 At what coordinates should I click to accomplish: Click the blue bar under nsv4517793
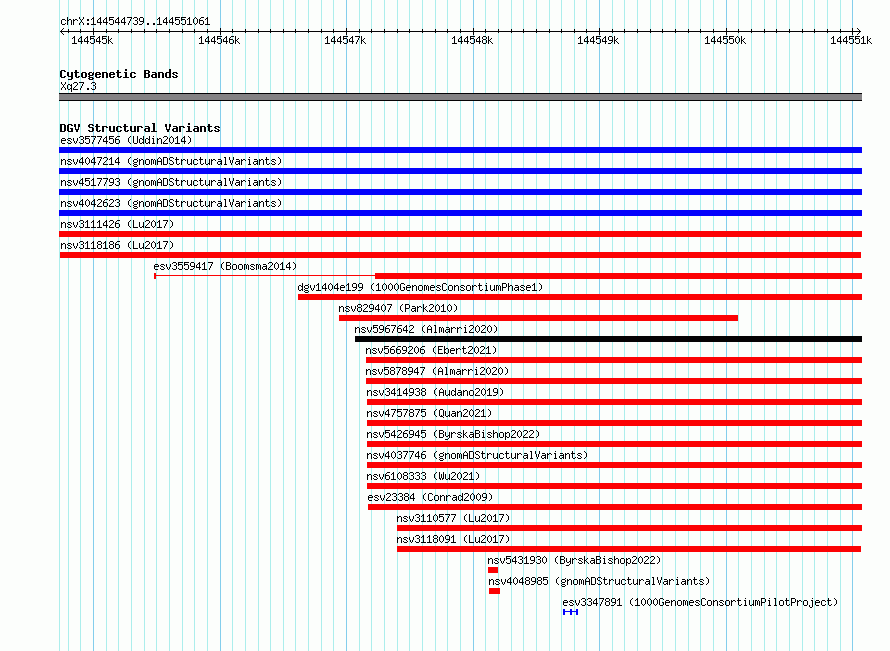460,192
